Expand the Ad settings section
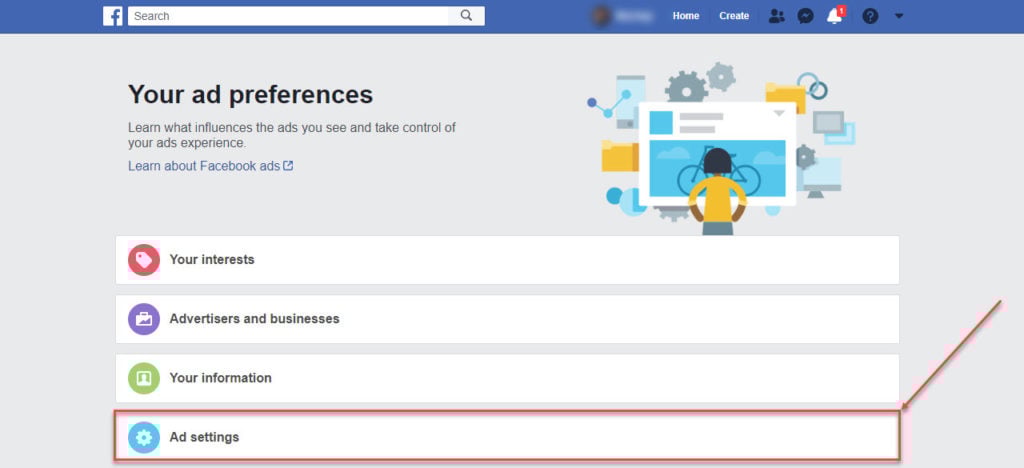This screenshot has width=1024, height=468. [507, 436]
